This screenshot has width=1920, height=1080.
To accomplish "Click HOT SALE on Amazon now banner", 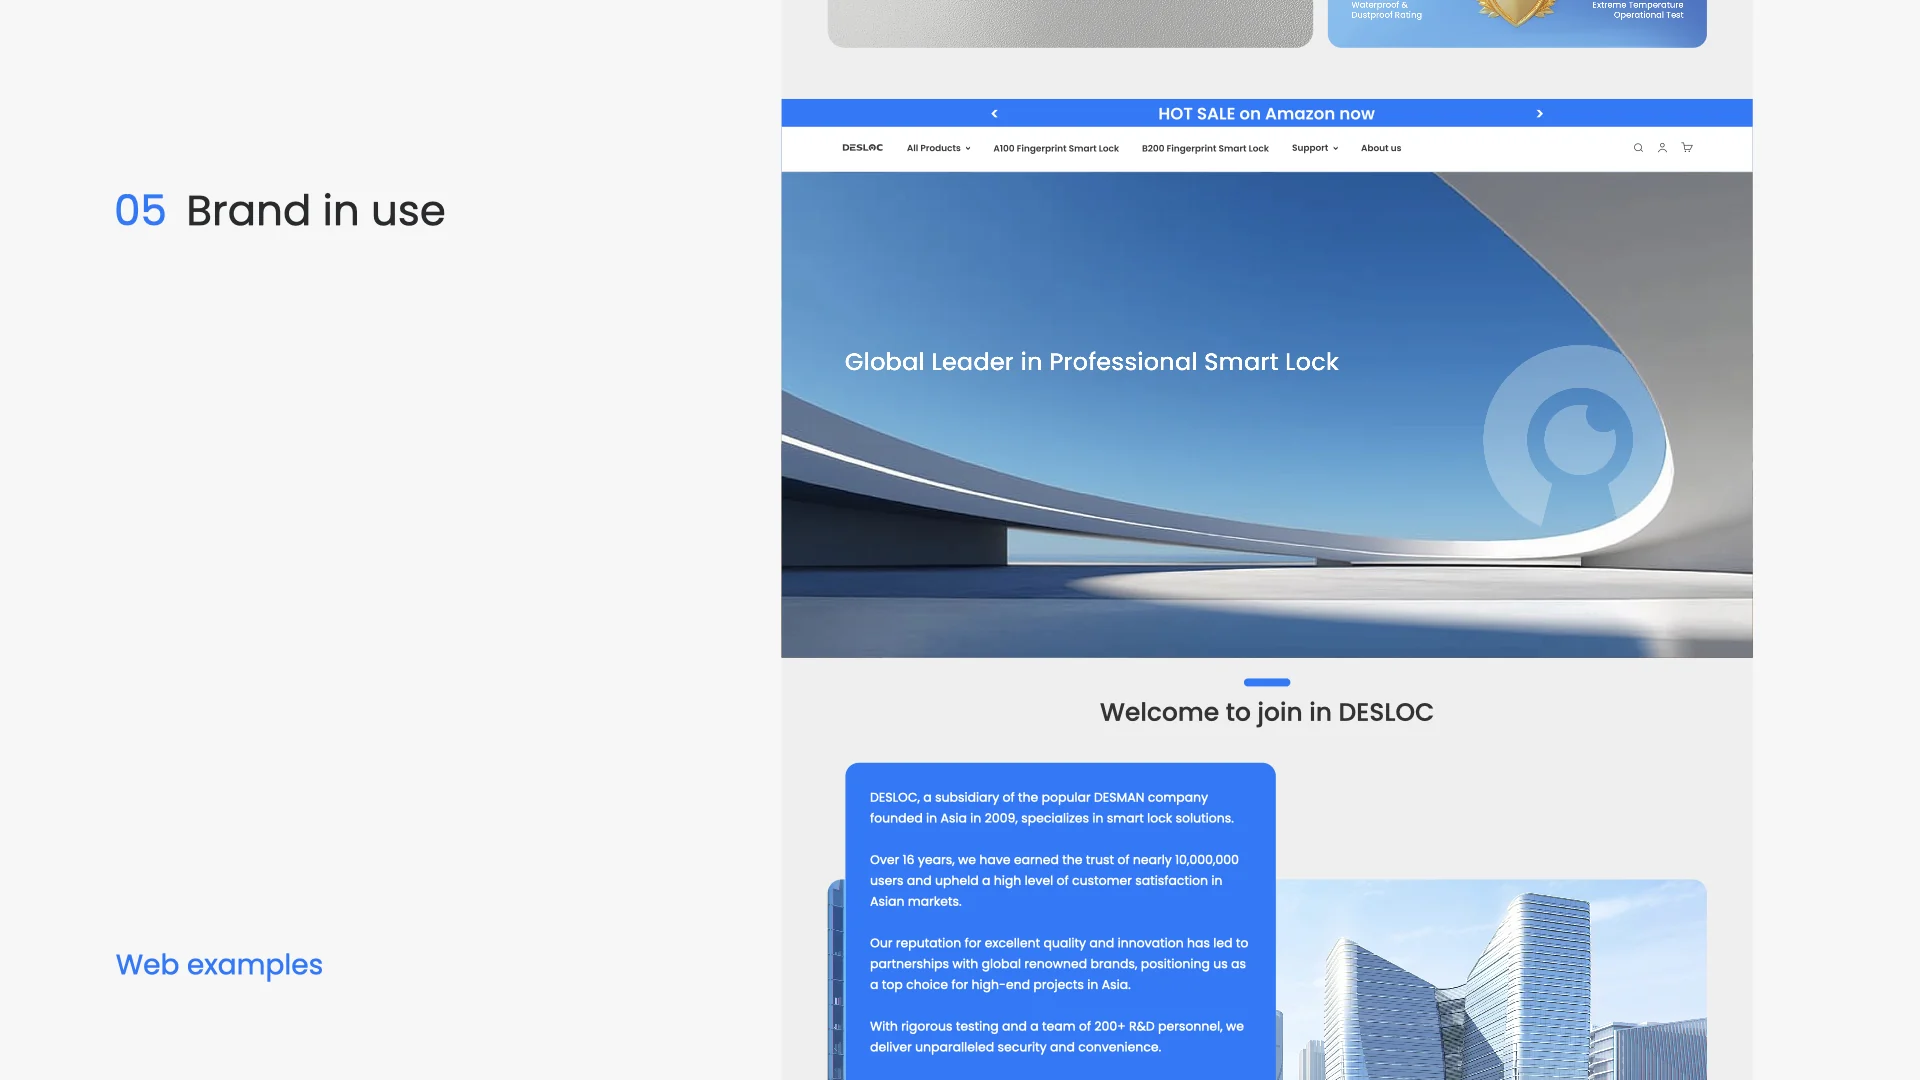I will point(1266,114).
